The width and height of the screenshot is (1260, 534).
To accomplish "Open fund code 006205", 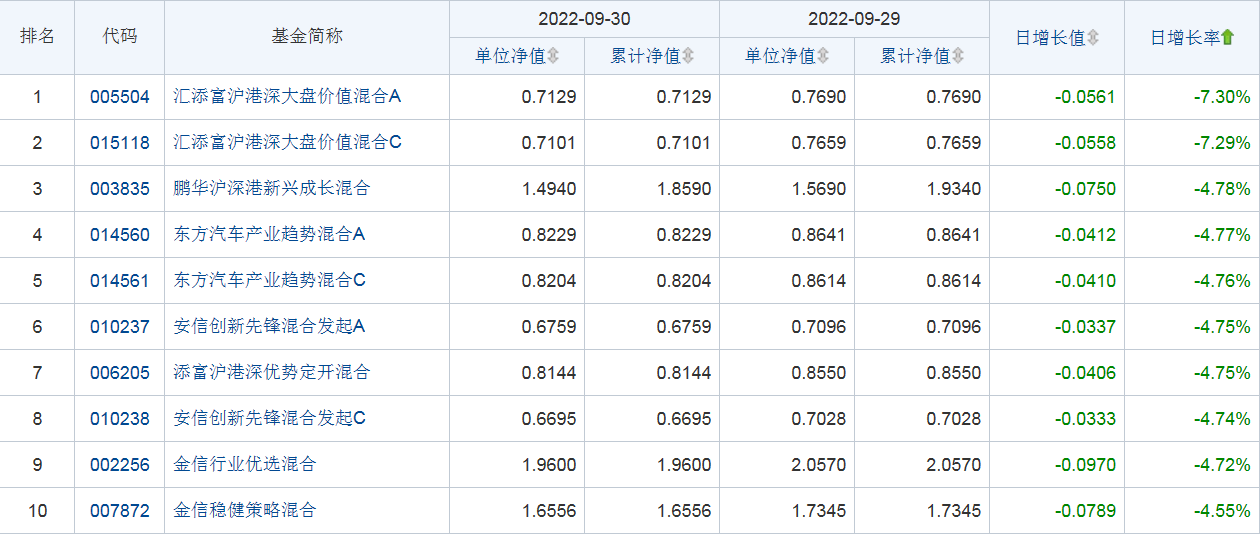I will [120, 373].
